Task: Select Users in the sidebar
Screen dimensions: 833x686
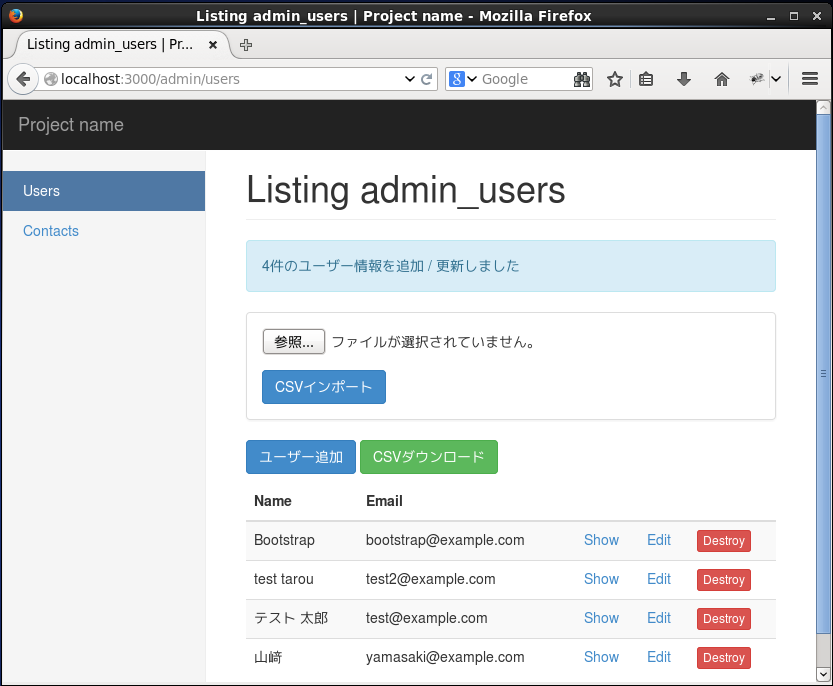Action: (104, 191)
